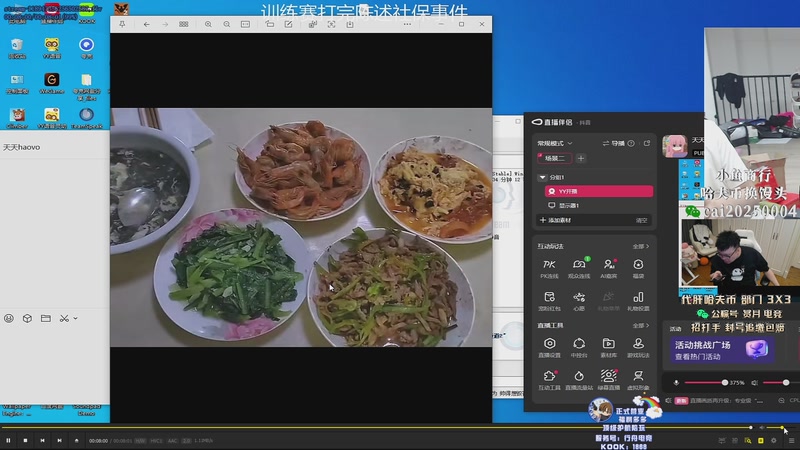Image resolution: width=800 pixels, height=450 pixels.
Task: Open TeamSpeak desktop shortcut
Action: (86, 118)
